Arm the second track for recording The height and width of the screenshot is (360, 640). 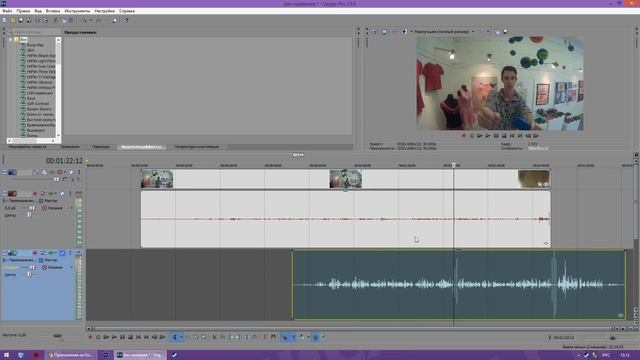click(x=35, y=193)
